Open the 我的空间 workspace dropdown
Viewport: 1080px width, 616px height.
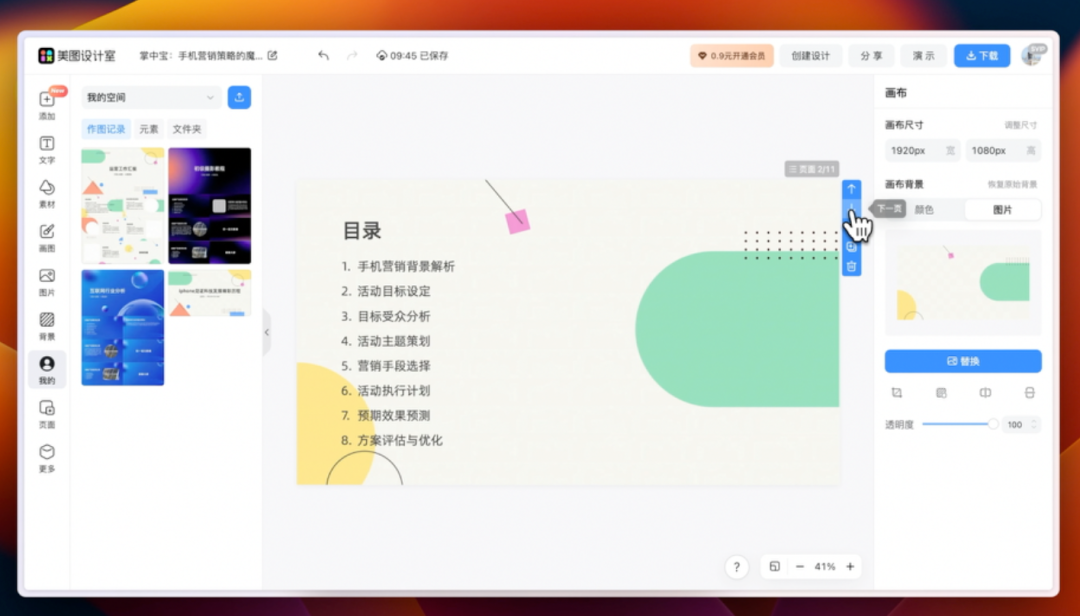click(x=150, y=97)
